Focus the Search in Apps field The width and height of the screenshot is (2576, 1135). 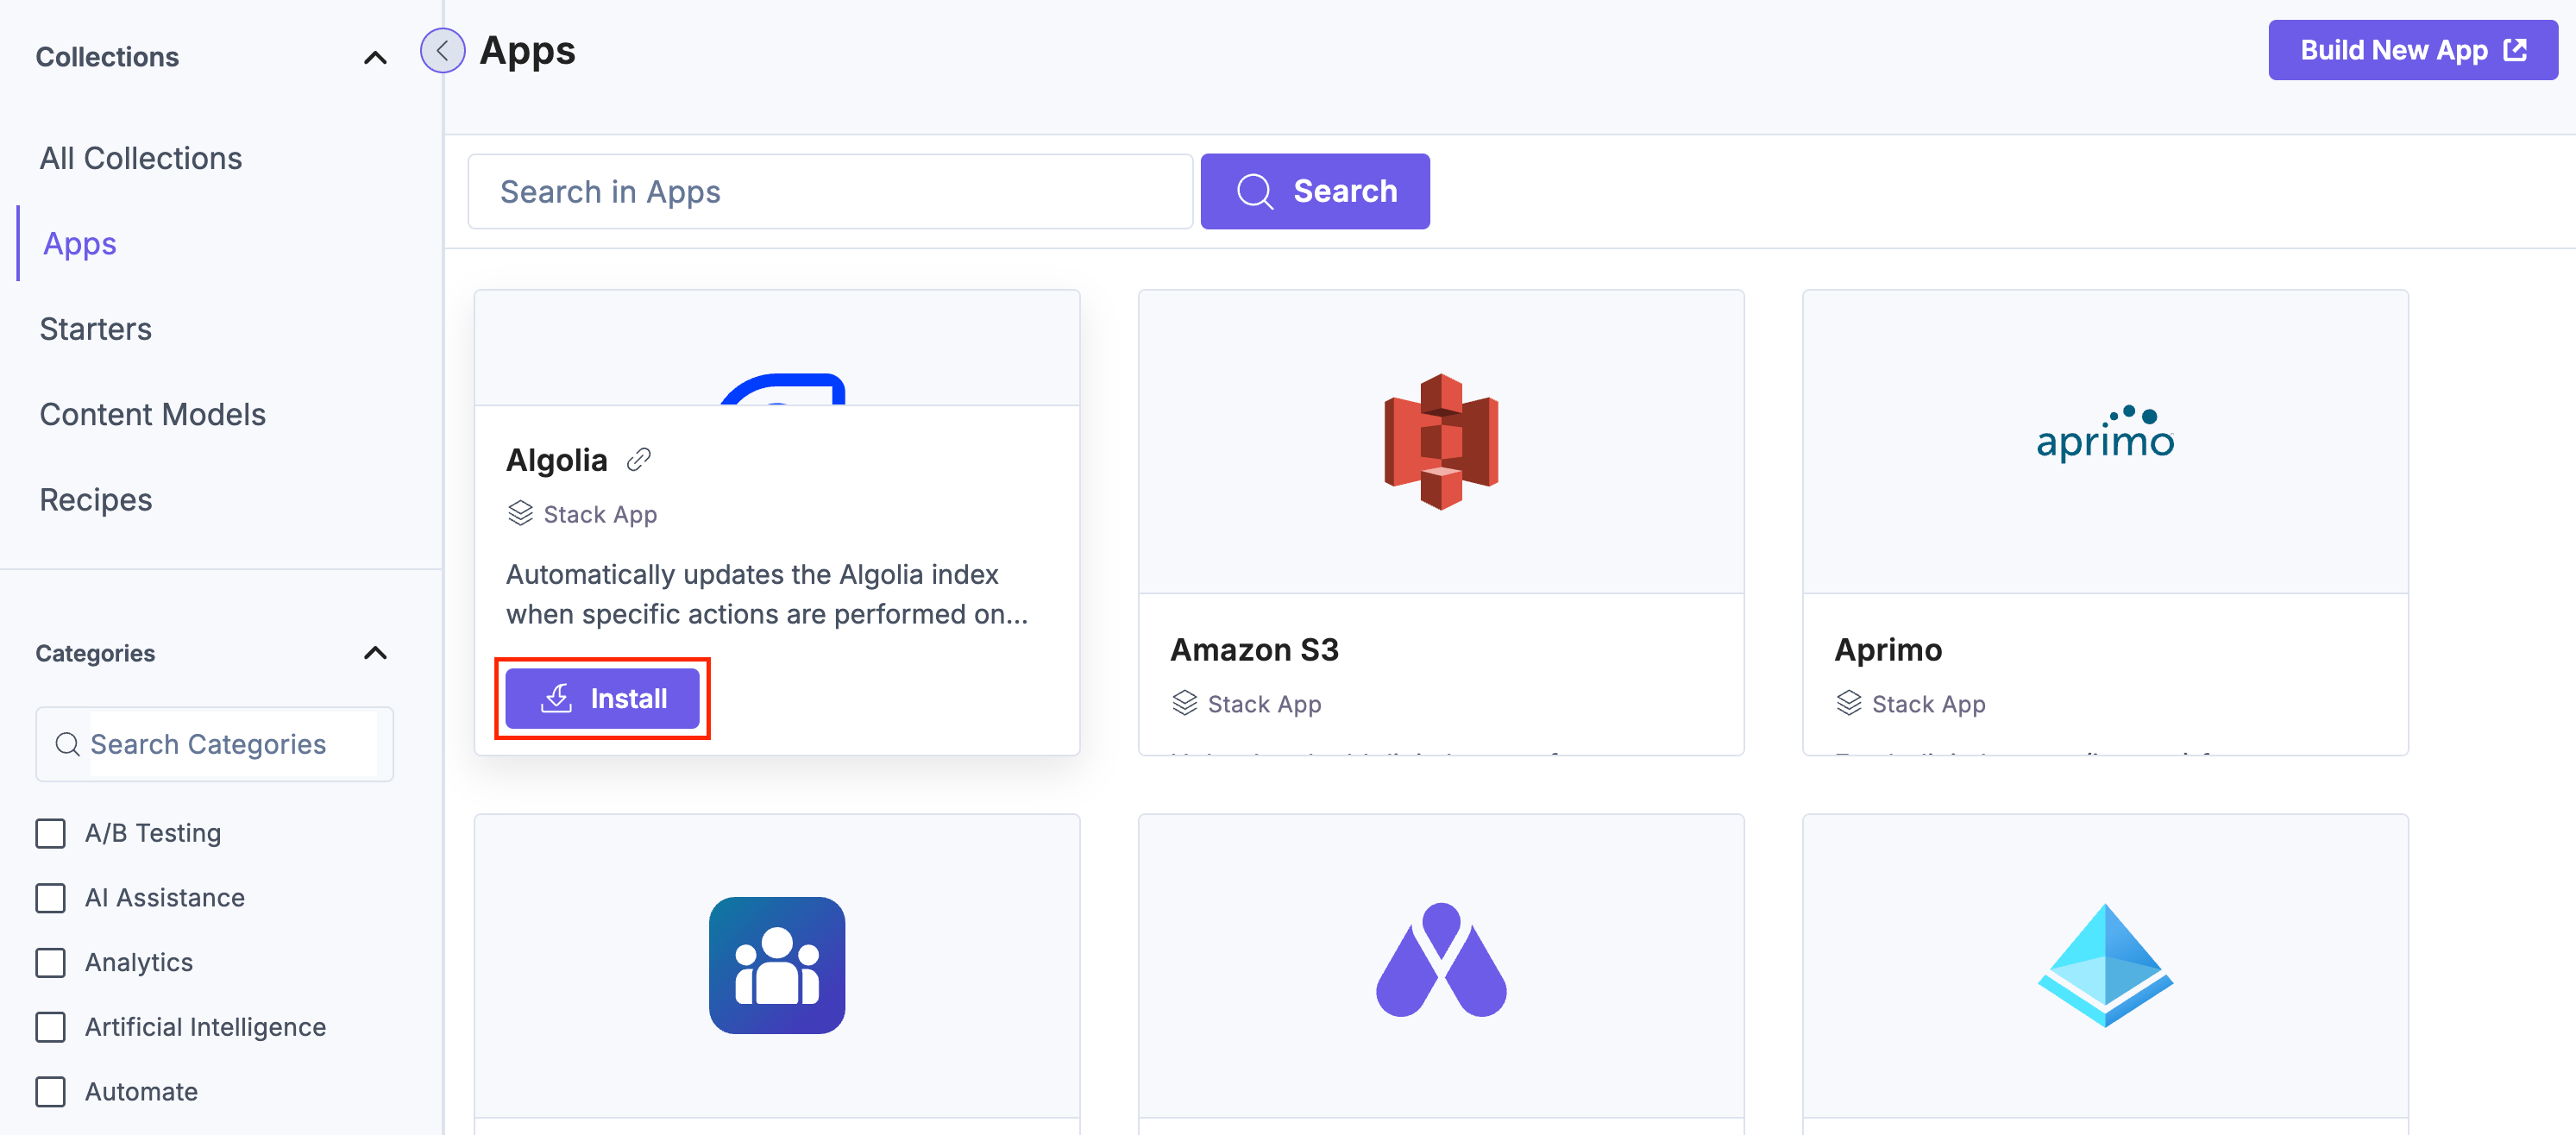click(x=830, y=191)
